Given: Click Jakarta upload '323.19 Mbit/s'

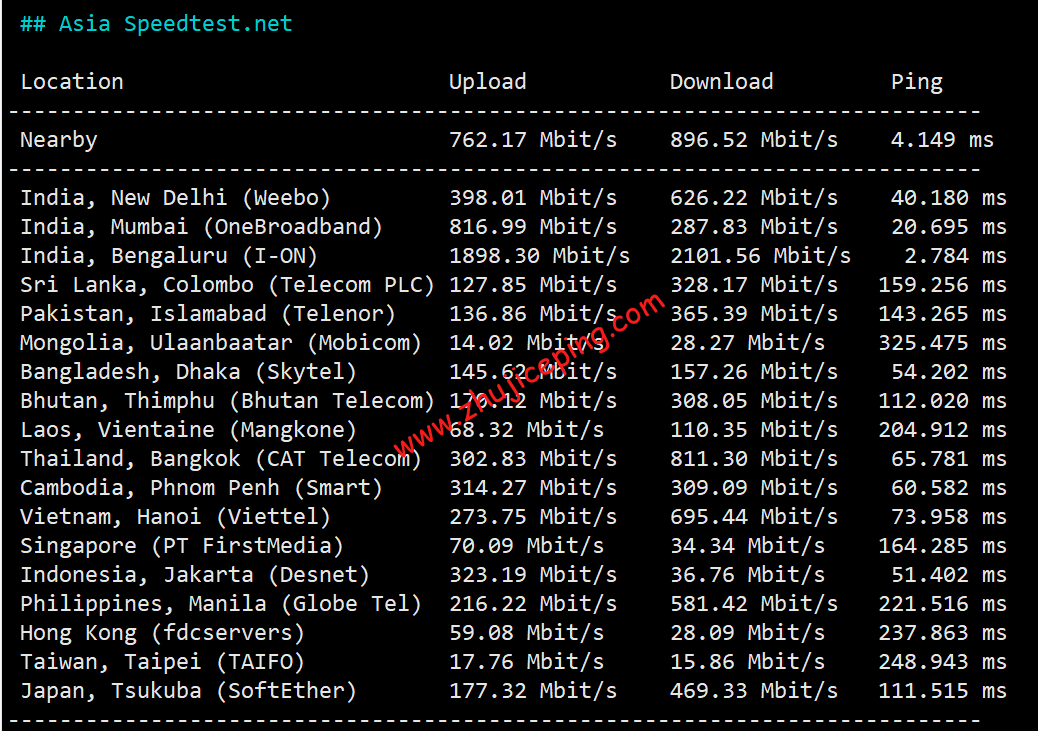Looking at the screenshot, I should tap(533, 575).
